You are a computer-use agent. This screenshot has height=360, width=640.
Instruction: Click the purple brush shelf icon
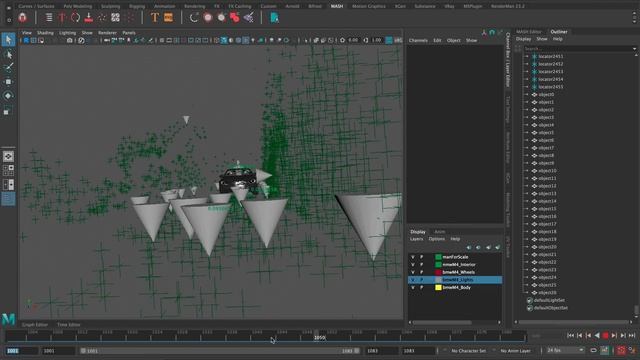coord(248,18)
